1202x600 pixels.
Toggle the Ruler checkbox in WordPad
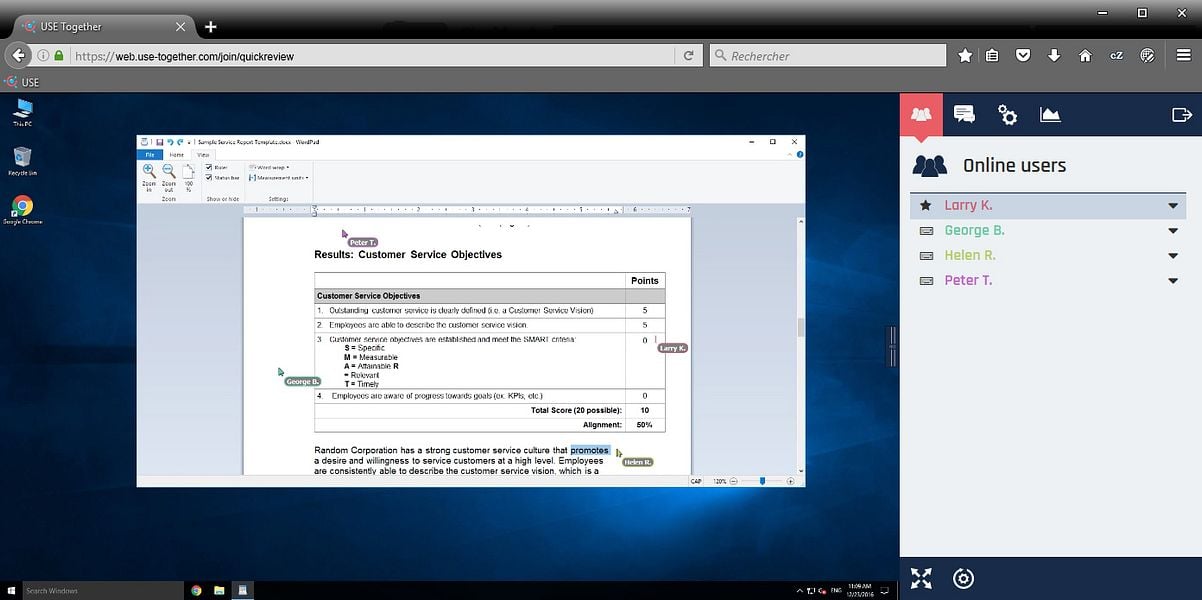tap(208, 167)
